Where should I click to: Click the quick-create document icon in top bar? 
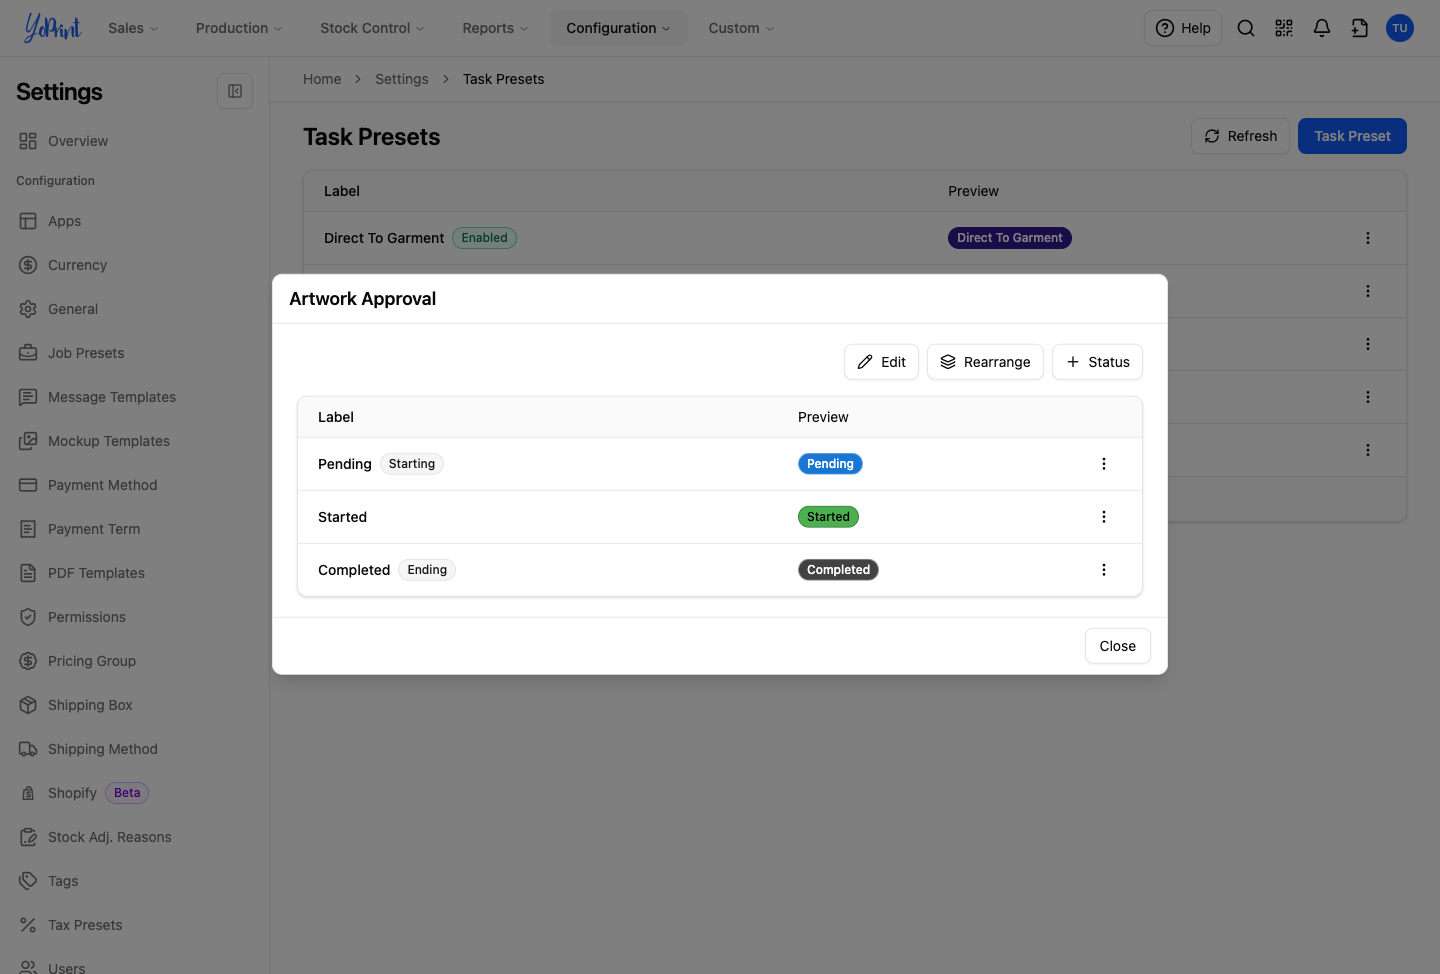point(1360,28)
